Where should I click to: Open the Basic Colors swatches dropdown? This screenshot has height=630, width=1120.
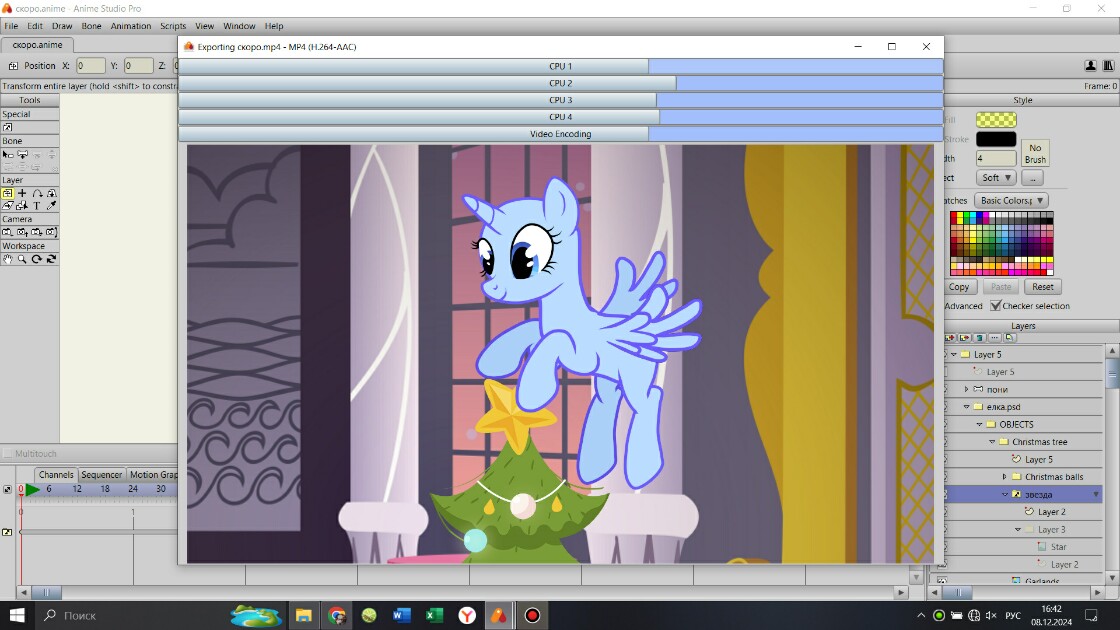pyautogui.click(x=1011, y=201)
